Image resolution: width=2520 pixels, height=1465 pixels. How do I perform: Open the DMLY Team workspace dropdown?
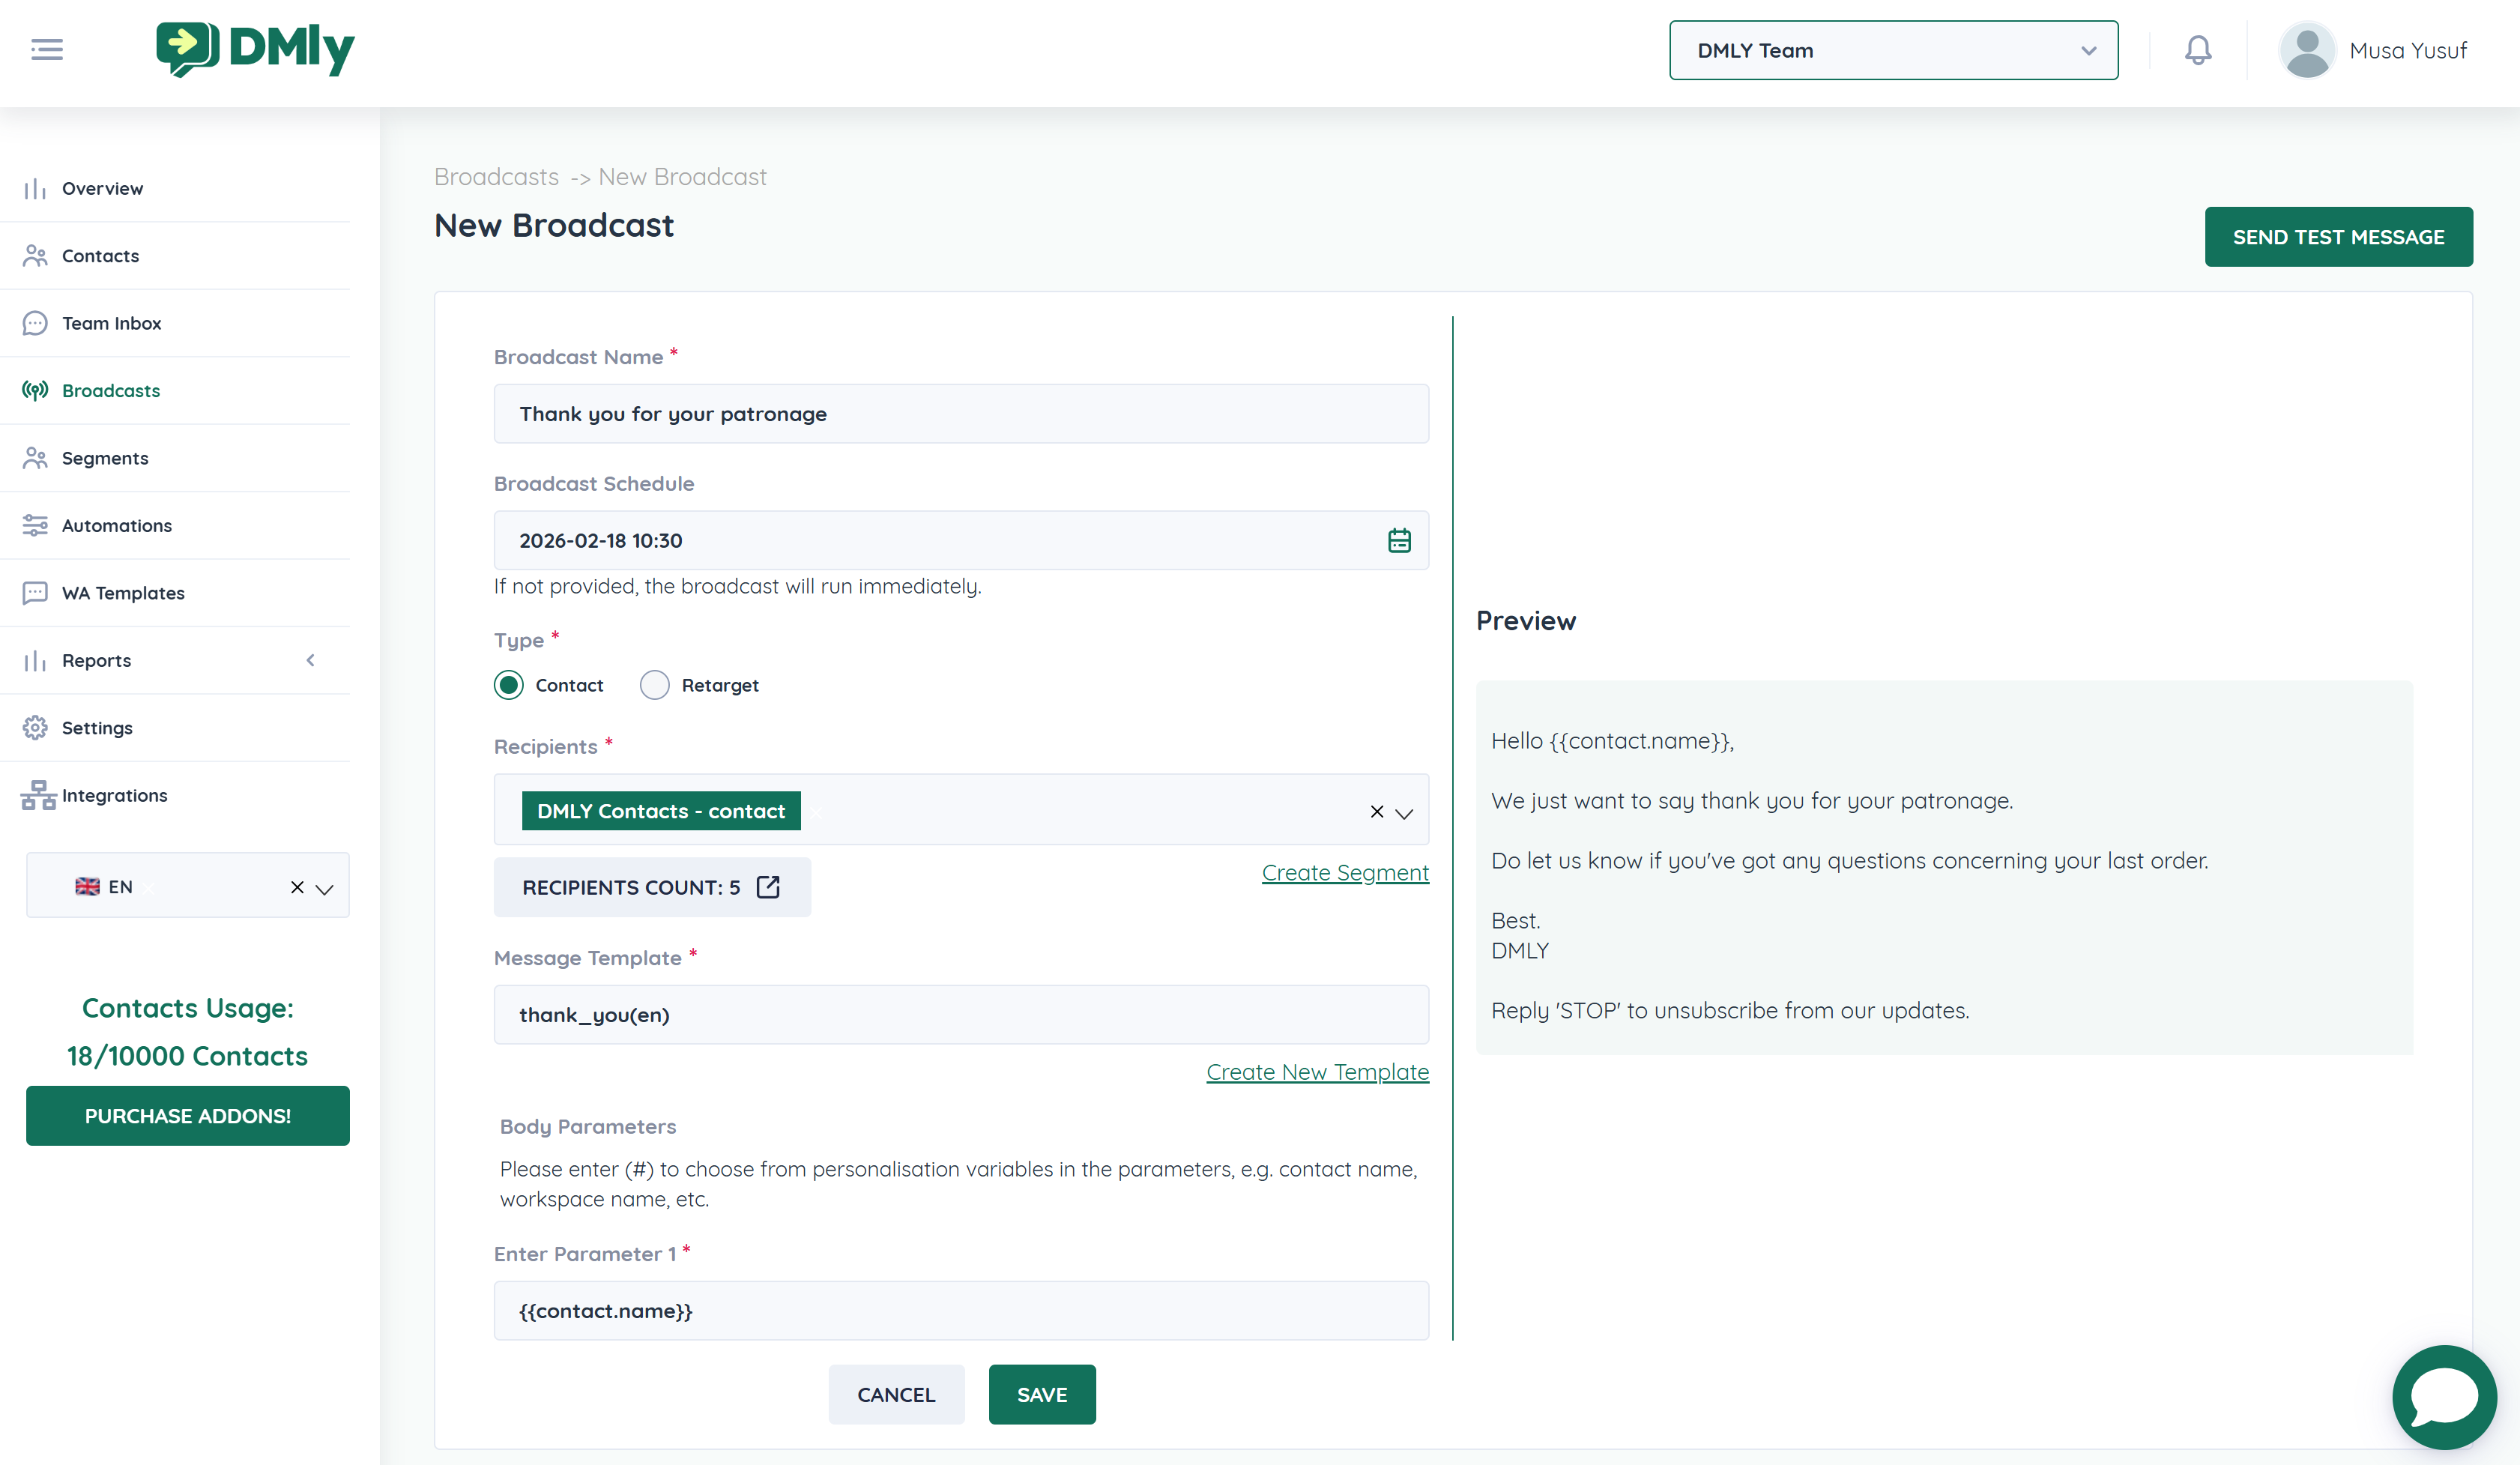click(x=1892, y=50)
